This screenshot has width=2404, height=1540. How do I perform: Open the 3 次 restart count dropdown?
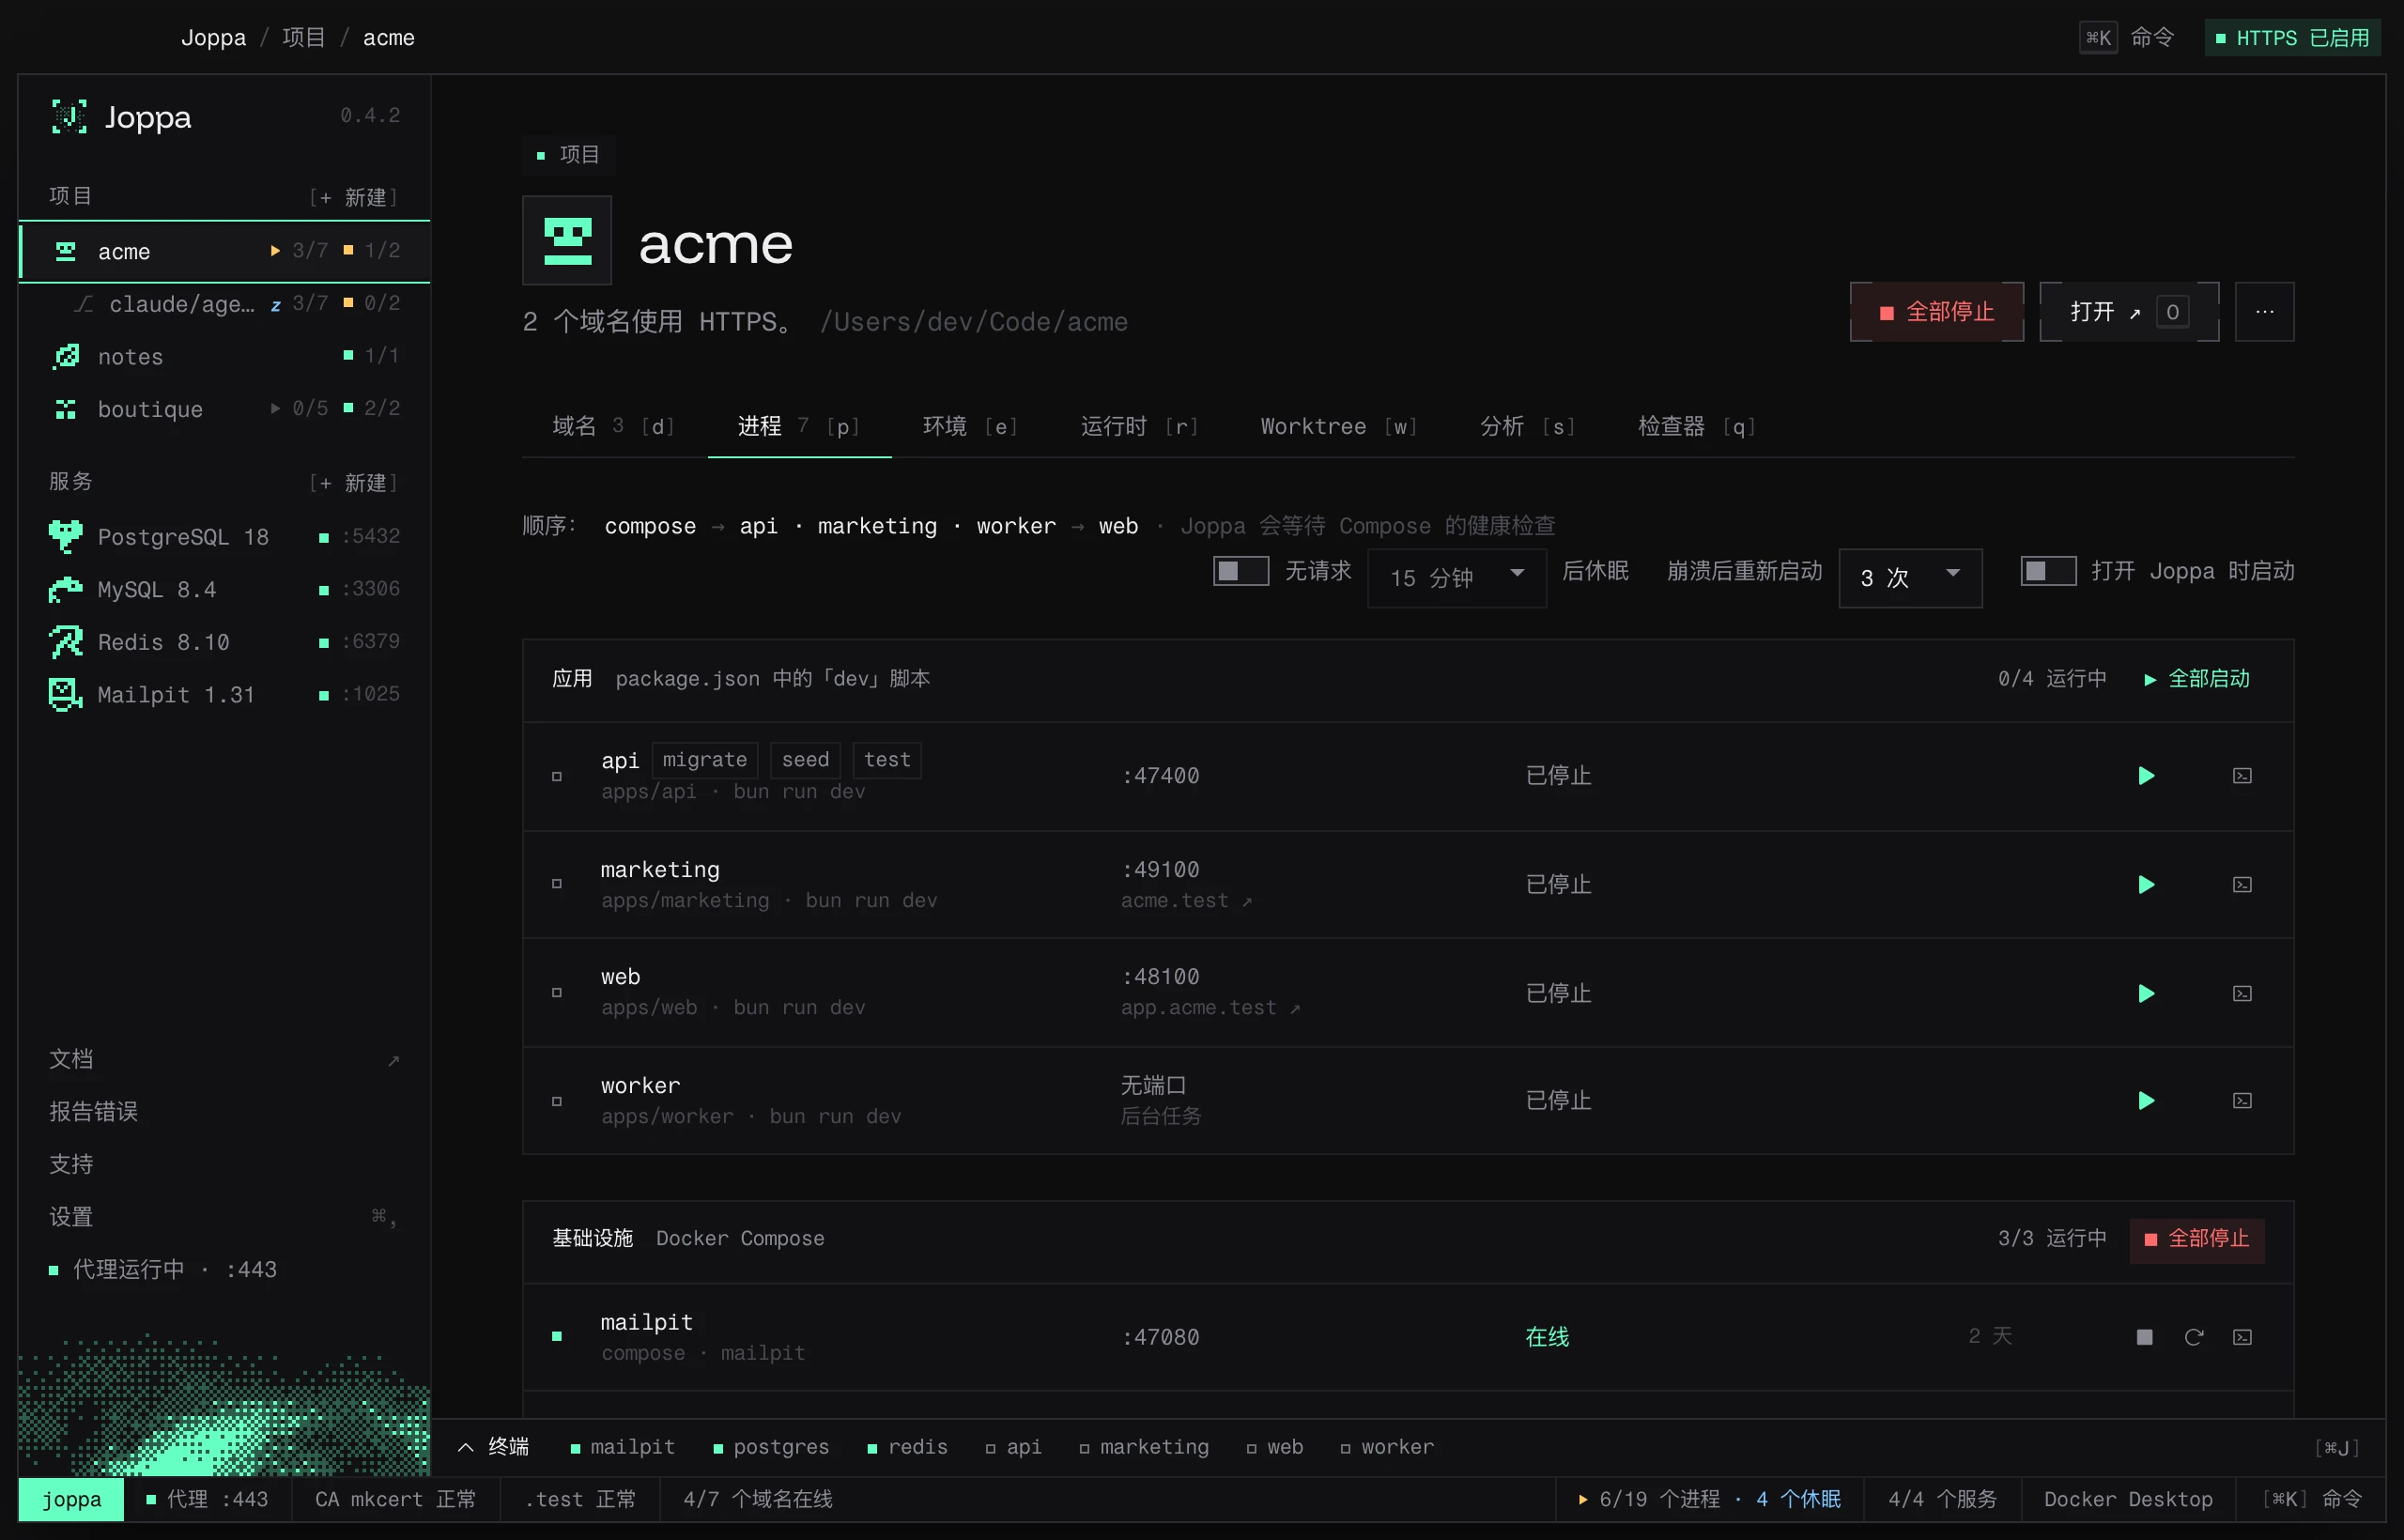click(1910, 577)
